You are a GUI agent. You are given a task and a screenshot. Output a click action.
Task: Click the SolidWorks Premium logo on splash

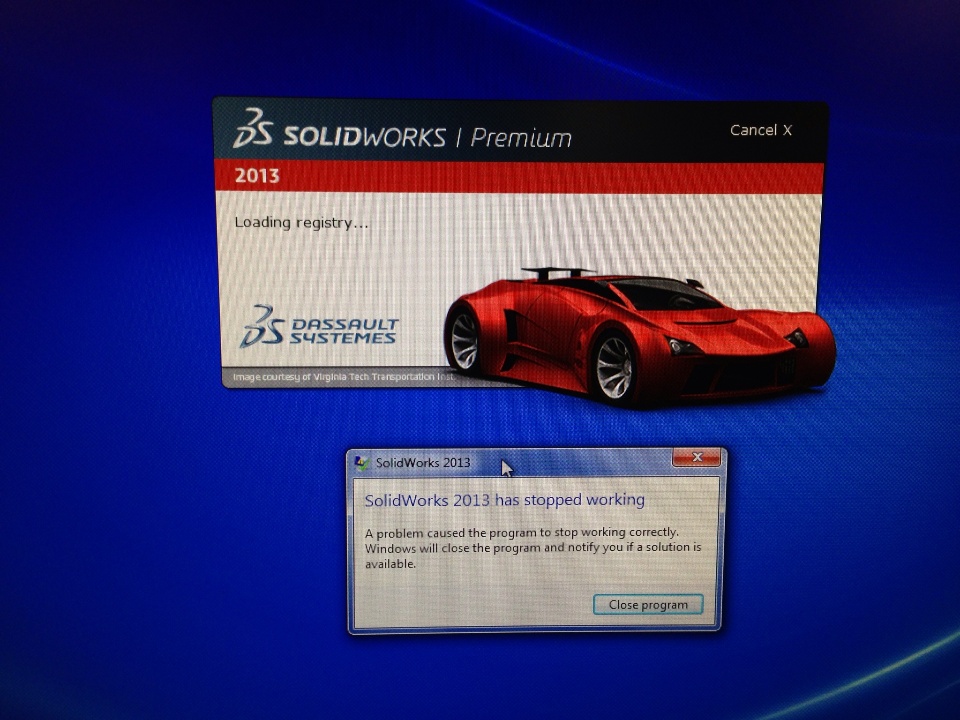click(402, 130)
